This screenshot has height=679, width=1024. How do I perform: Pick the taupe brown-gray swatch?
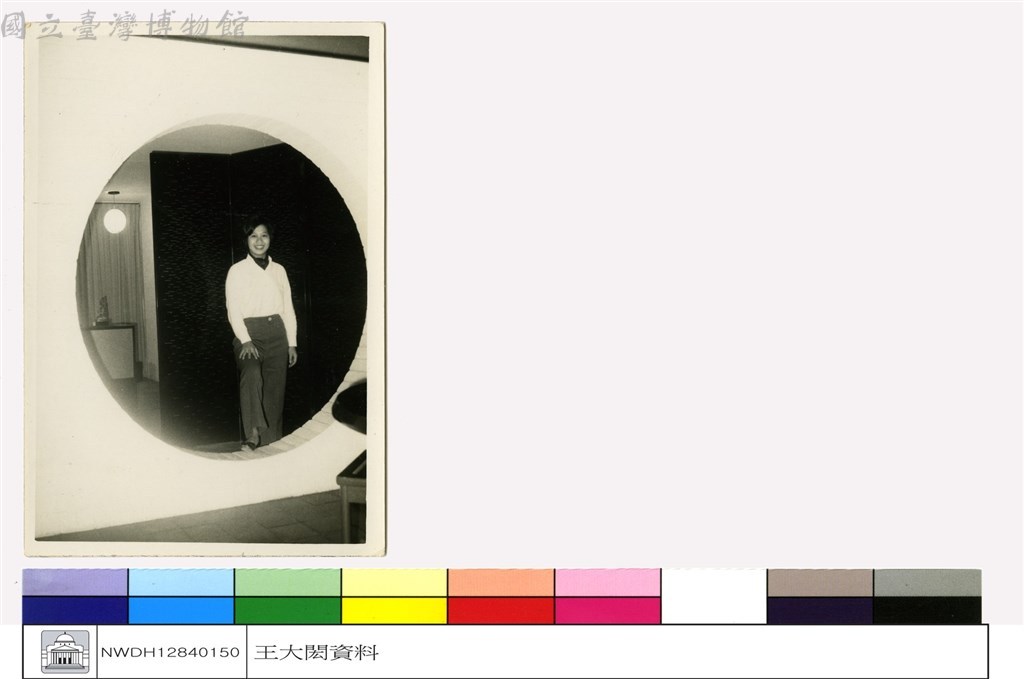click(820, 582)
